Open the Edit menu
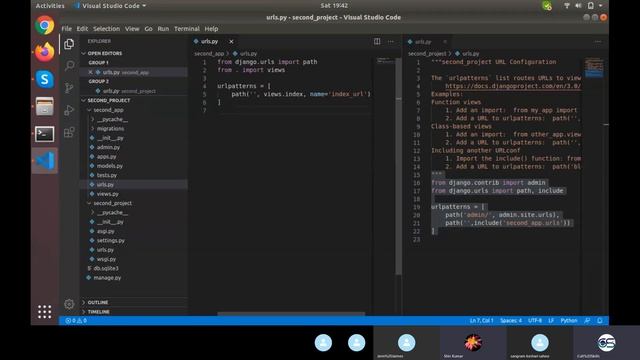Screen dimensions: 640x360 click(82, 29)
